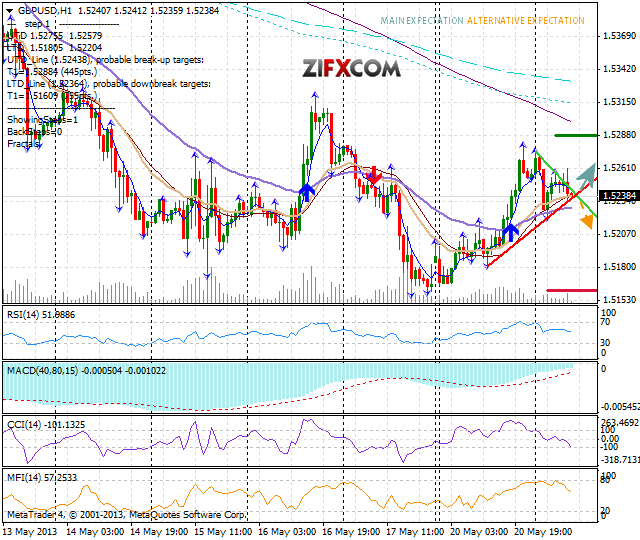Select the CCI(14) -101.1325 indicator label

(46, 425)
